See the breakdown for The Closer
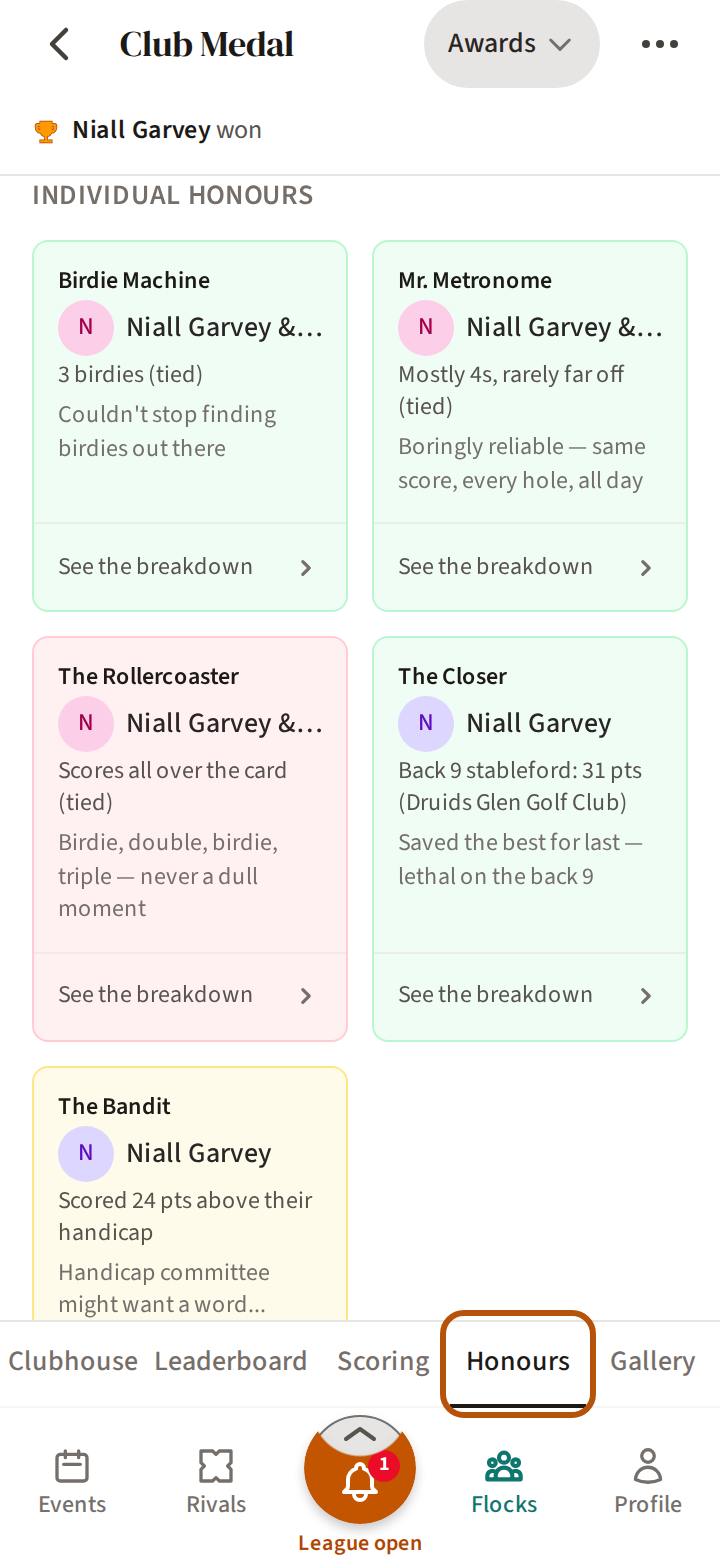The height and width of the screenshot is (1560, 720). (530, 995)
